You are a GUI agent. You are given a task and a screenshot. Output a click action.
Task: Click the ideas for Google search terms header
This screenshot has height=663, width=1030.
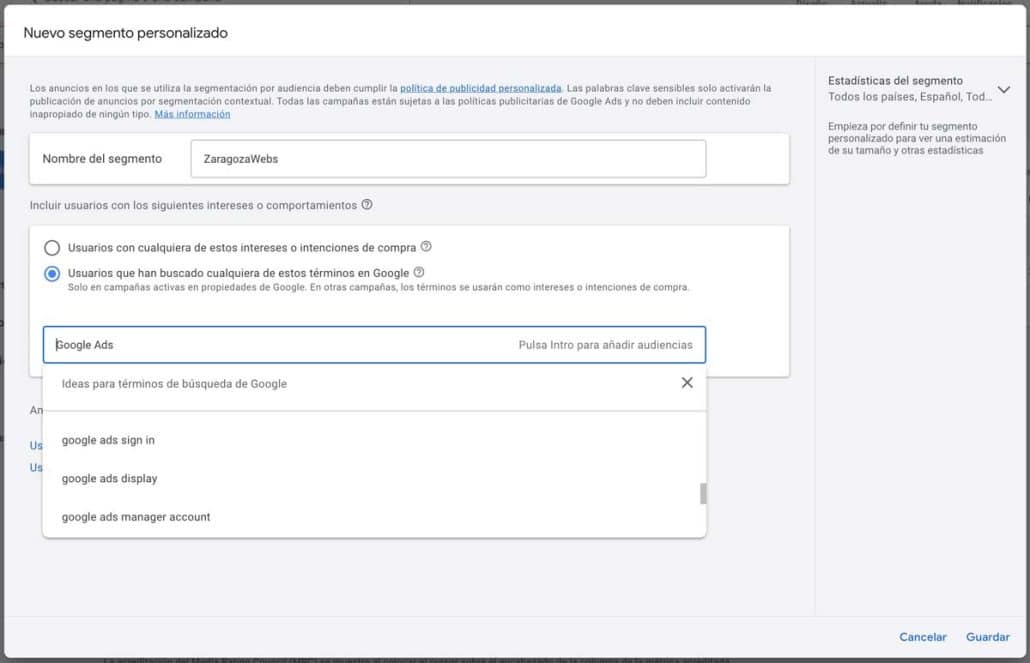coord(174,383)
